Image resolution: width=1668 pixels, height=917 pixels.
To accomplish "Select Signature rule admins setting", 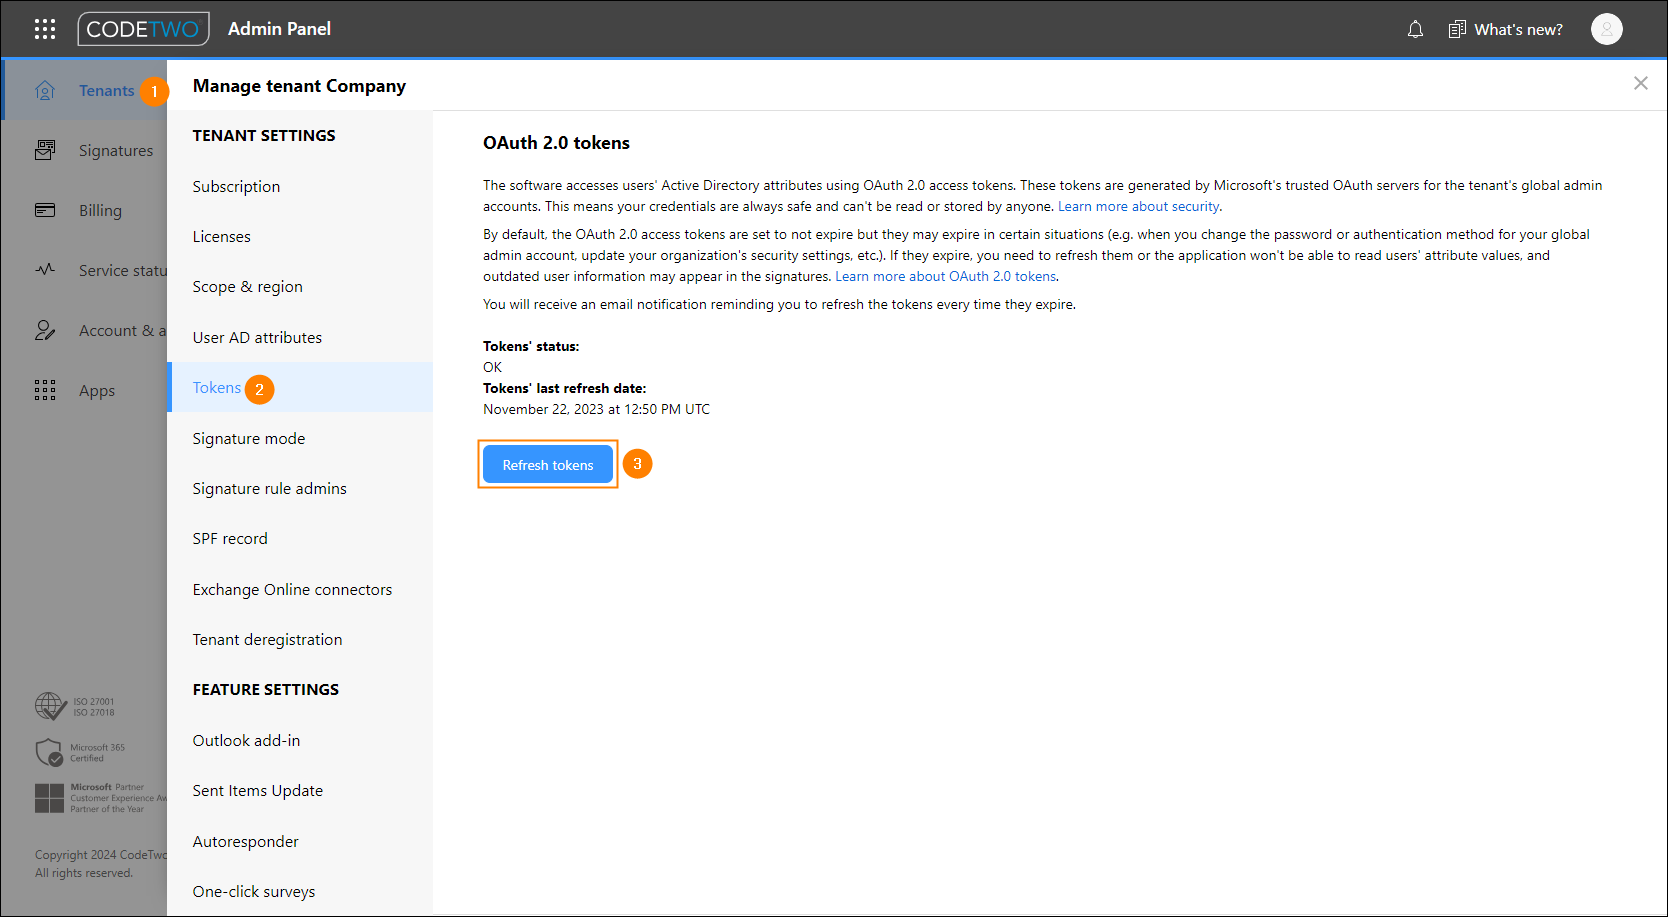I will pos(300,488).
